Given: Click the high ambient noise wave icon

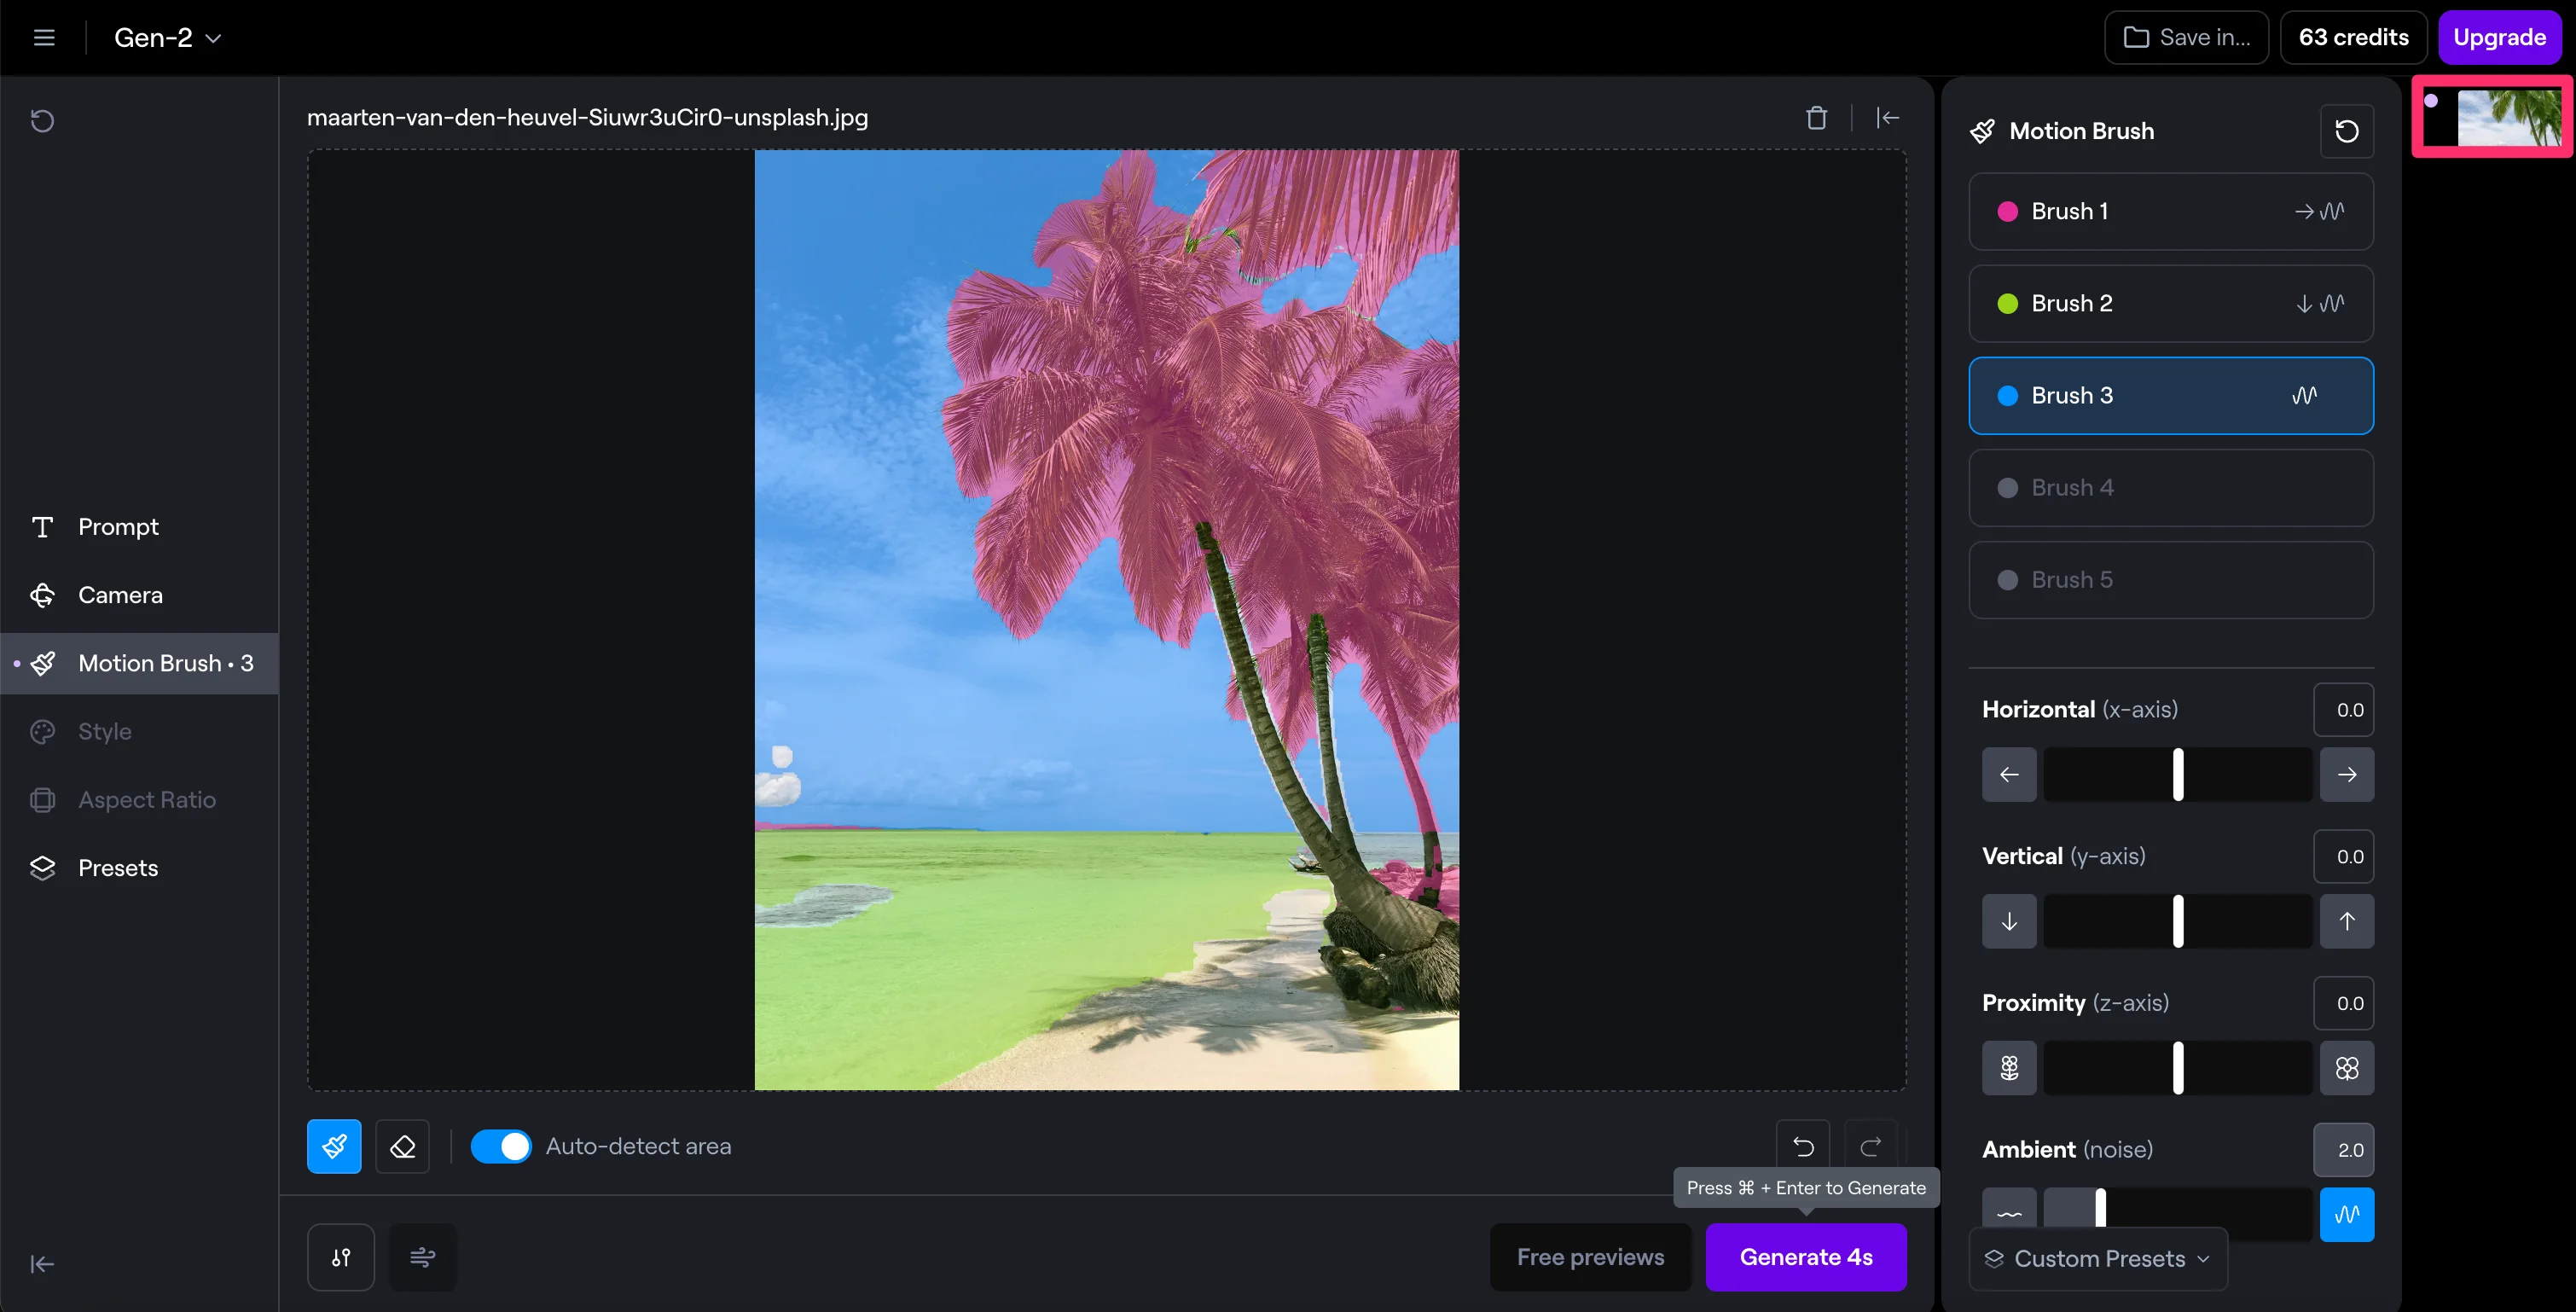Looking at the screenshot, I should [2346, 1214].
